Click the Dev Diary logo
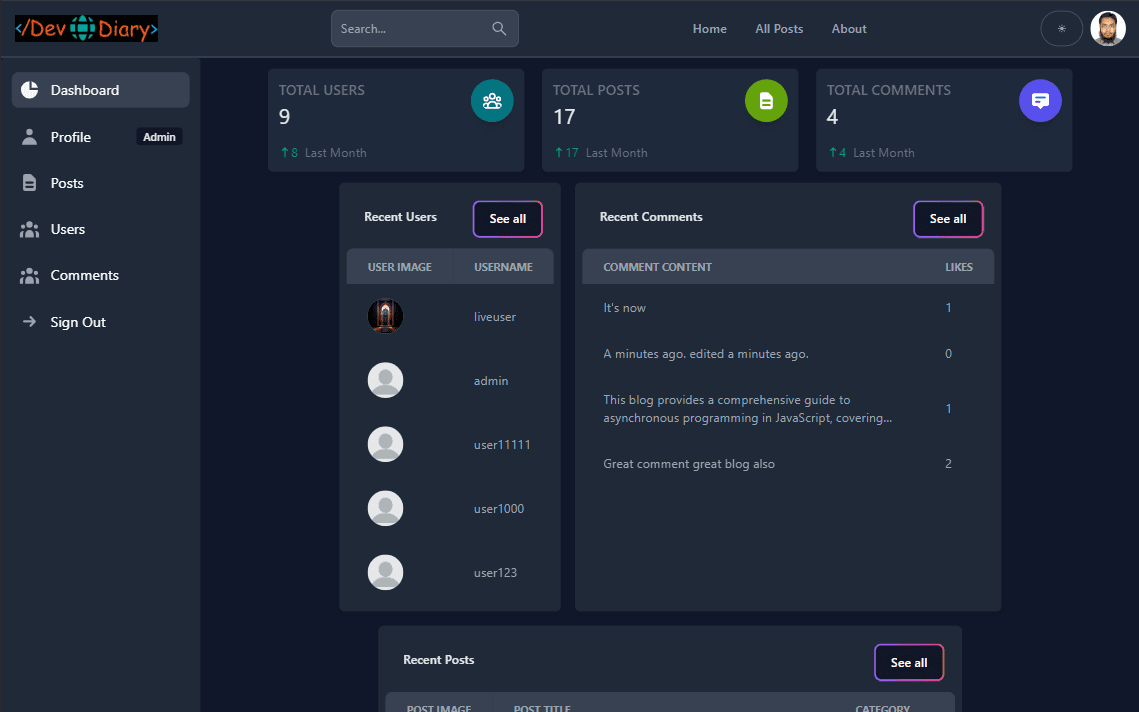1139x712 pixels. (86, 29)
